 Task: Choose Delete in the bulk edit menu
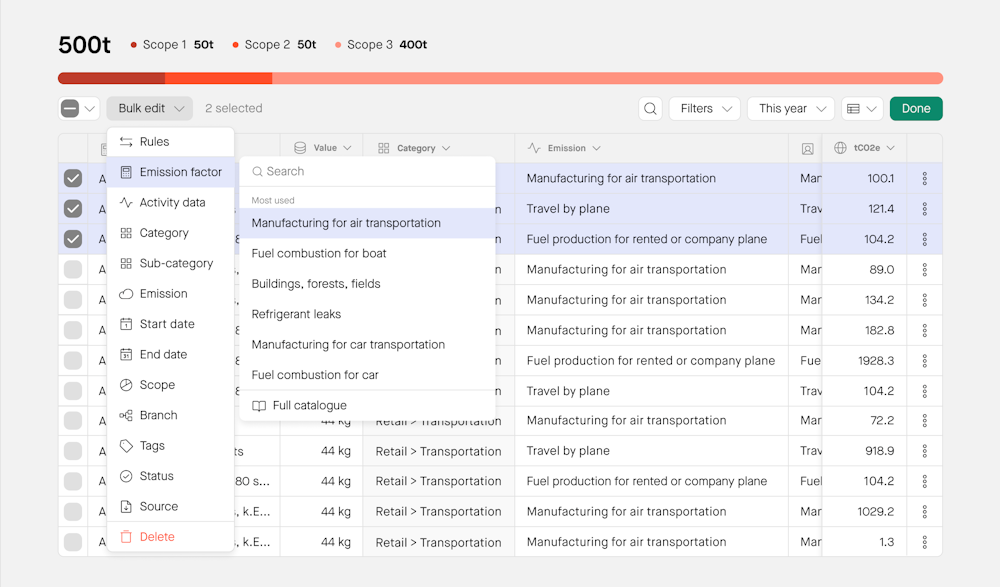[157, 537]
